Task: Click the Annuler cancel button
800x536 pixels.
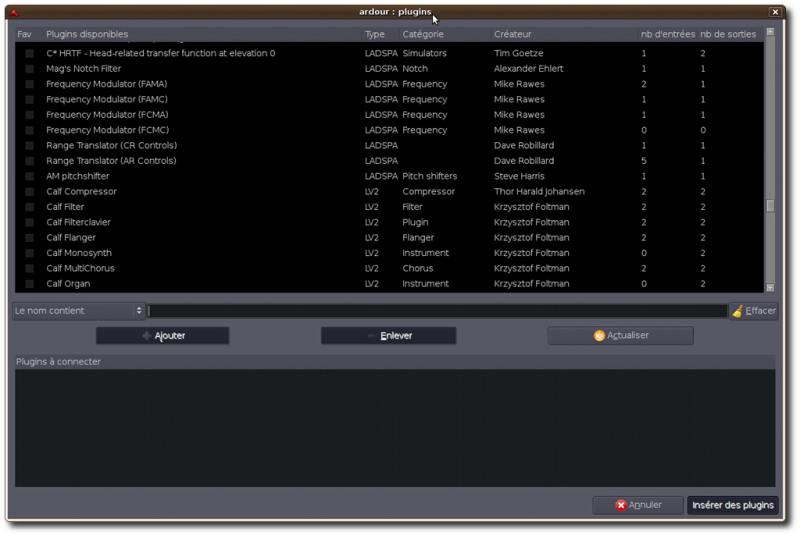Action: [638, 505]
